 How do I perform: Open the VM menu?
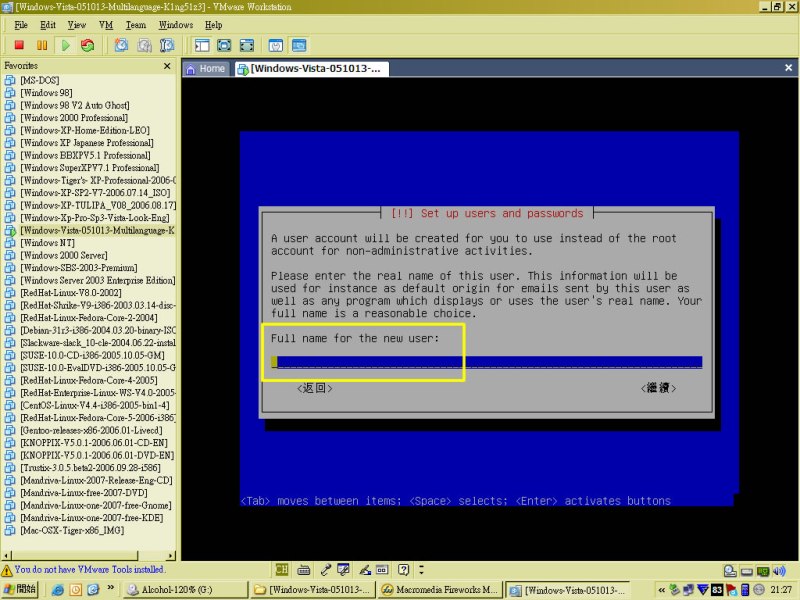click(106, 25)
